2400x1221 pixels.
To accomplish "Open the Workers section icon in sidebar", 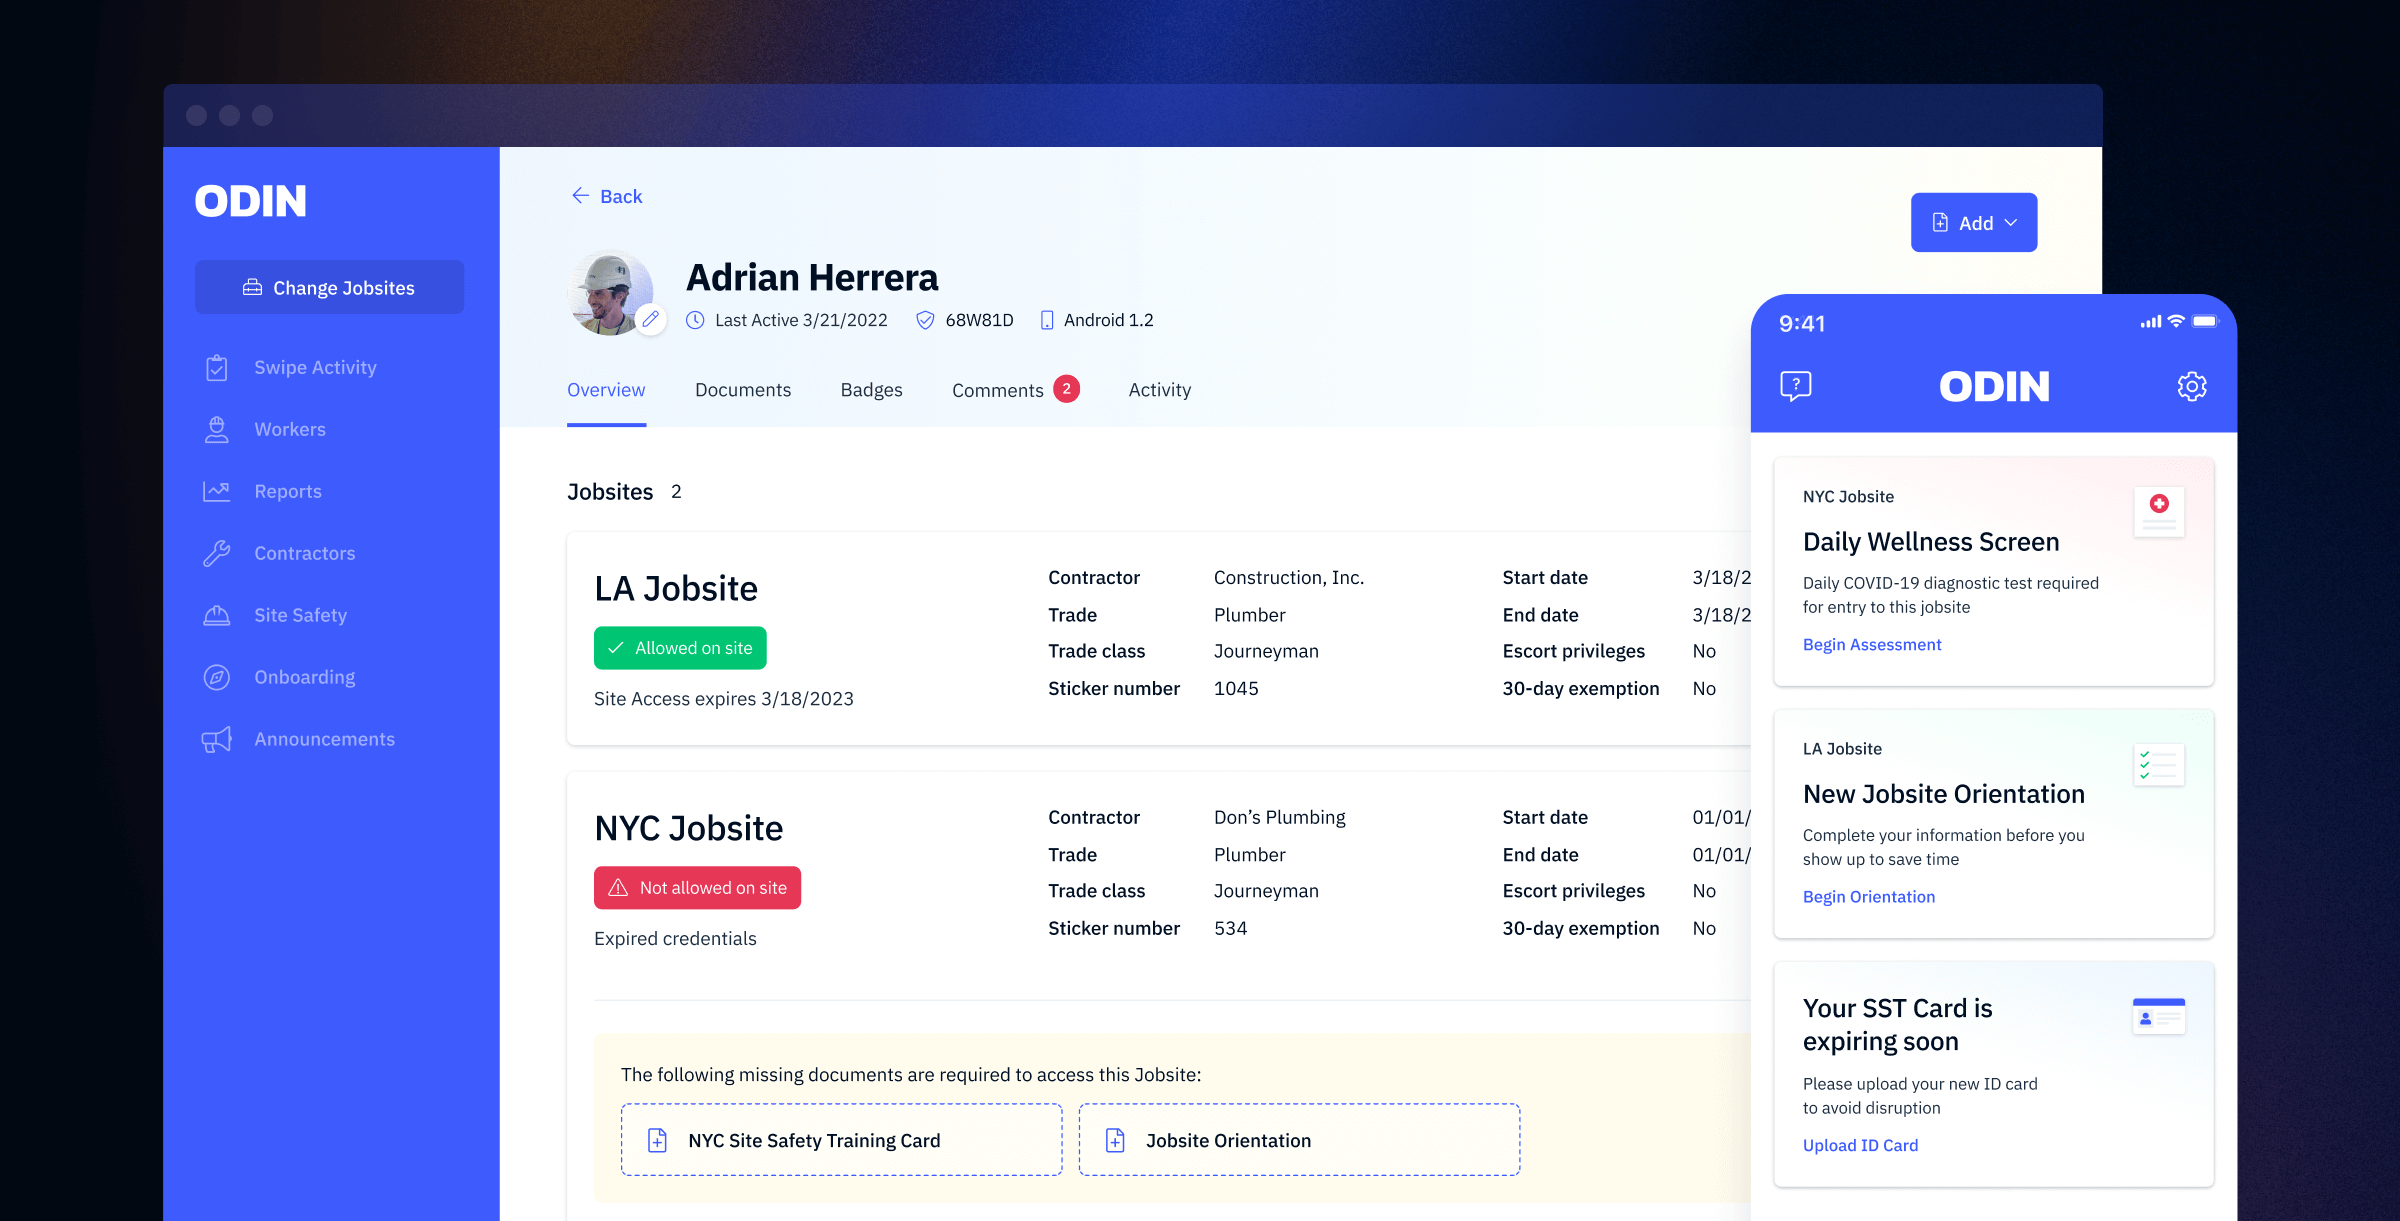I will pyautogui.click(x=216, y=429).
